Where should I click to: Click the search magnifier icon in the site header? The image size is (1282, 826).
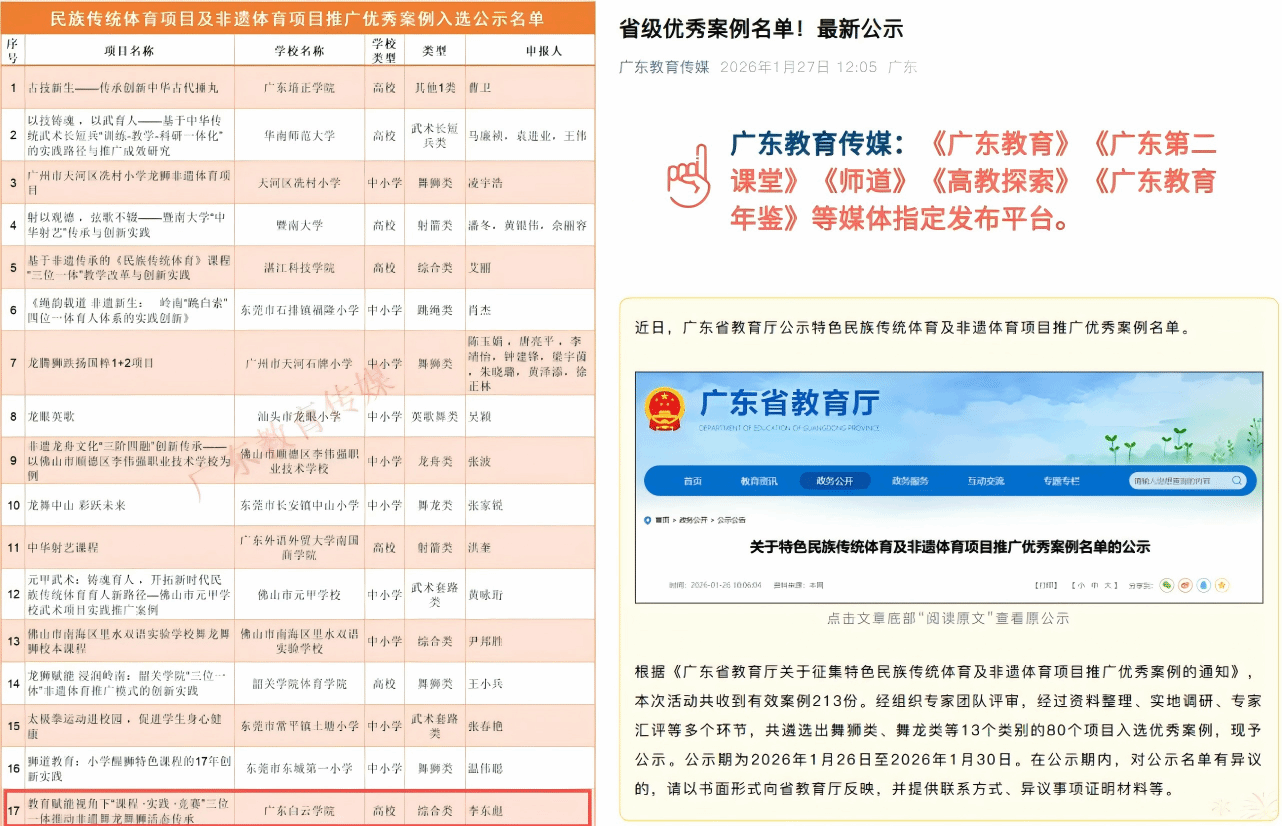pyautogui.click(x=1237, y=481)
